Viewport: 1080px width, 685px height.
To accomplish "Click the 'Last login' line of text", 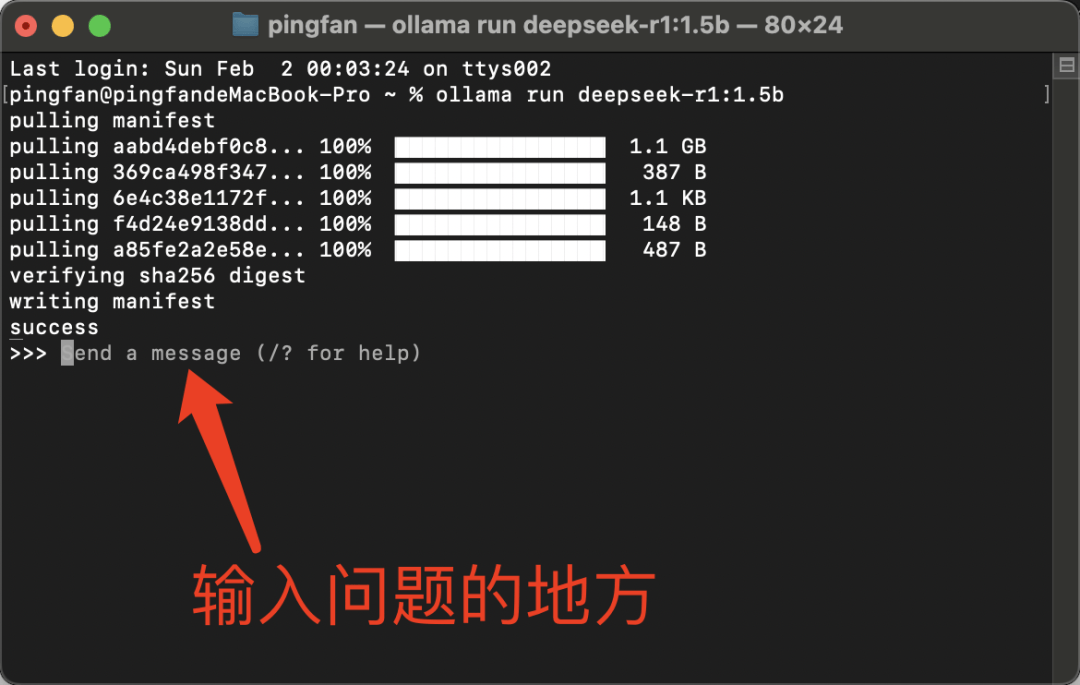I will pyautogui.click(x=280, y=69).
